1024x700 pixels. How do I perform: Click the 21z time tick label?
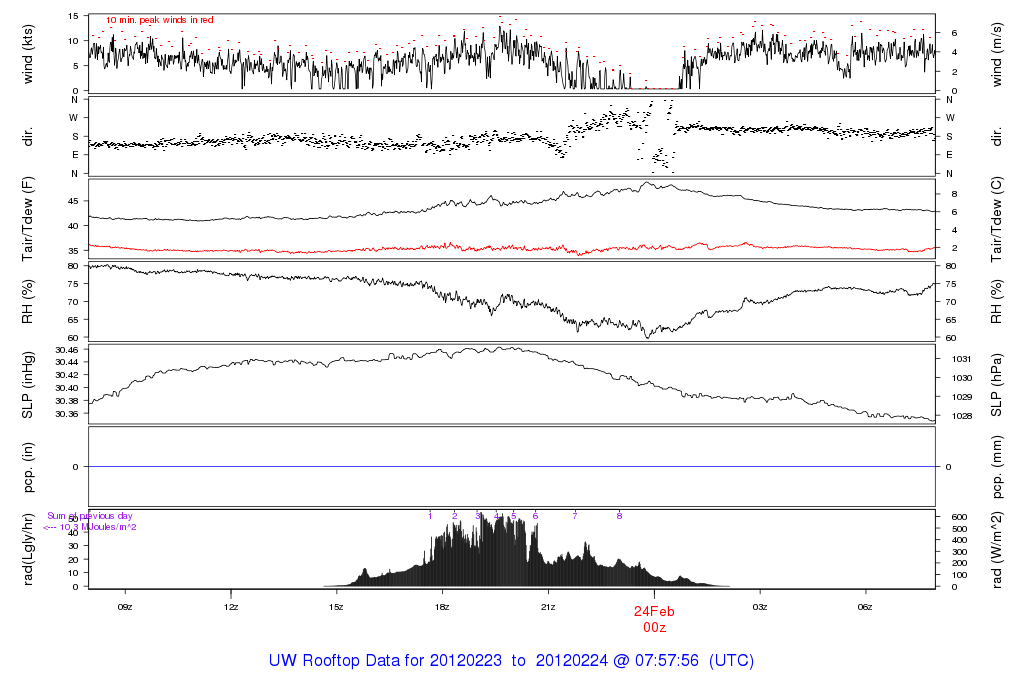click(x=548, y=606)
